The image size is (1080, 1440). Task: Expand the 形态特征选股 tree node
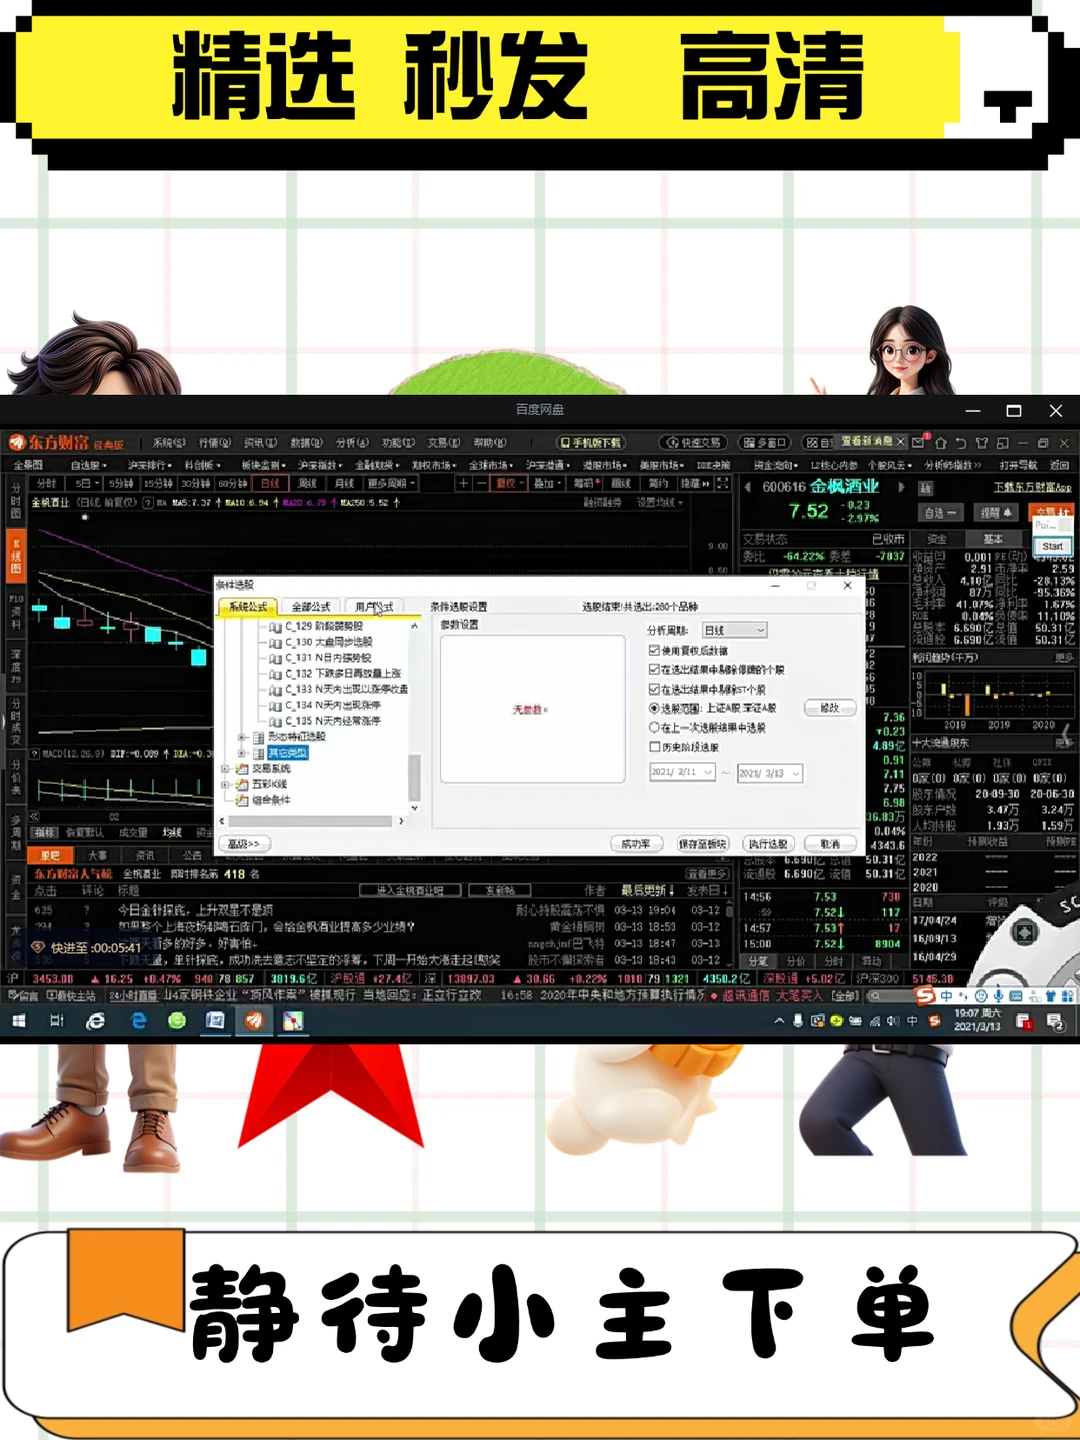pos(241,737)
